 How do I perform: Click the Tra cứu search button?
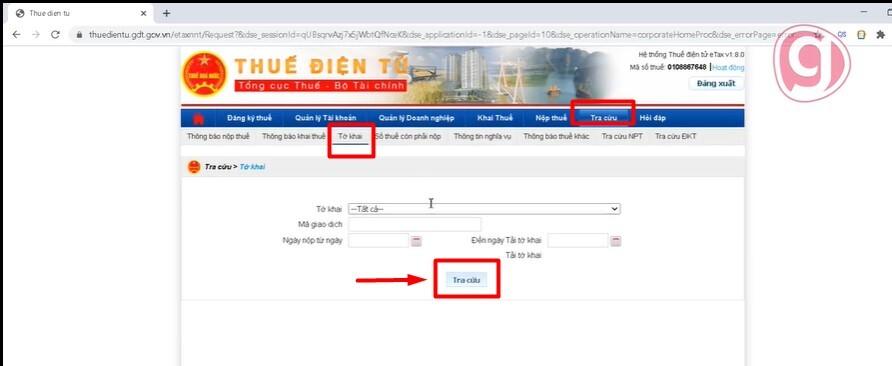tap(466, 280)
